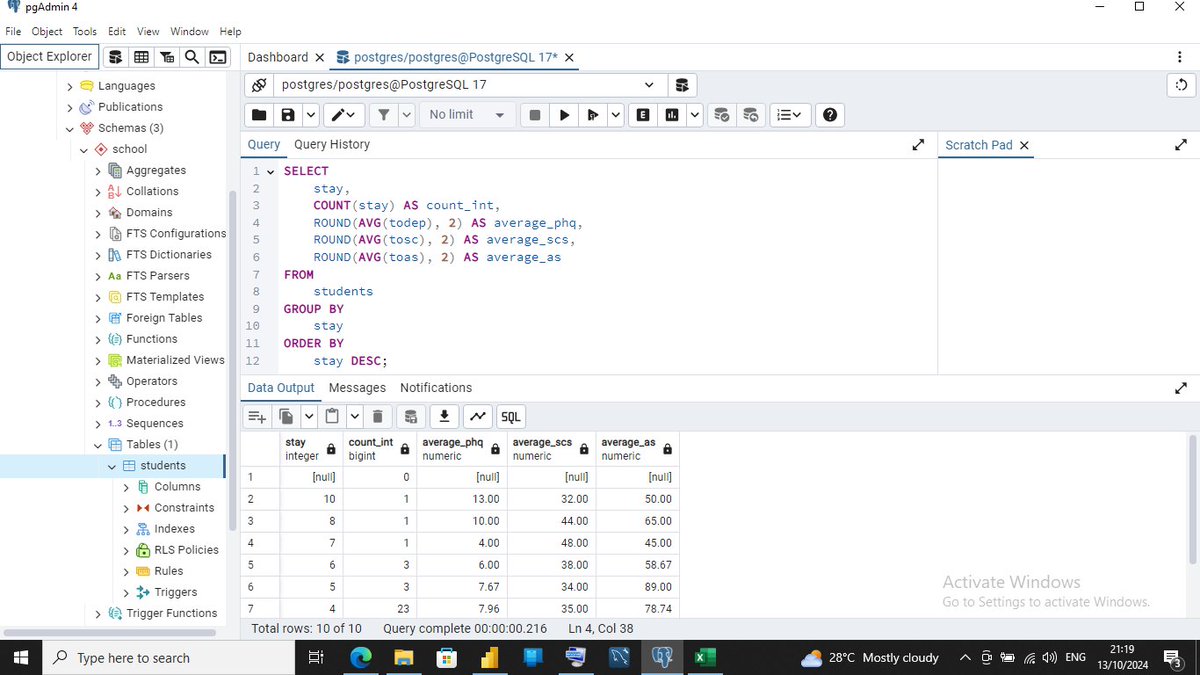Run the query with Execute play button

point(564,115)
